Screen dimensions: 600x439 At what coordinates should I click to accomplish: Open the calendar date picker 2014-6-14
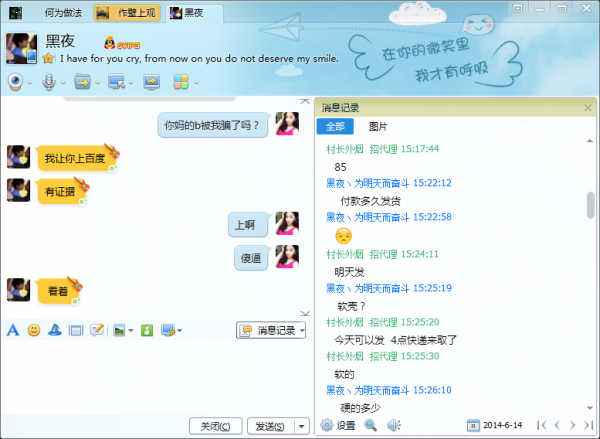pos(495,425)
